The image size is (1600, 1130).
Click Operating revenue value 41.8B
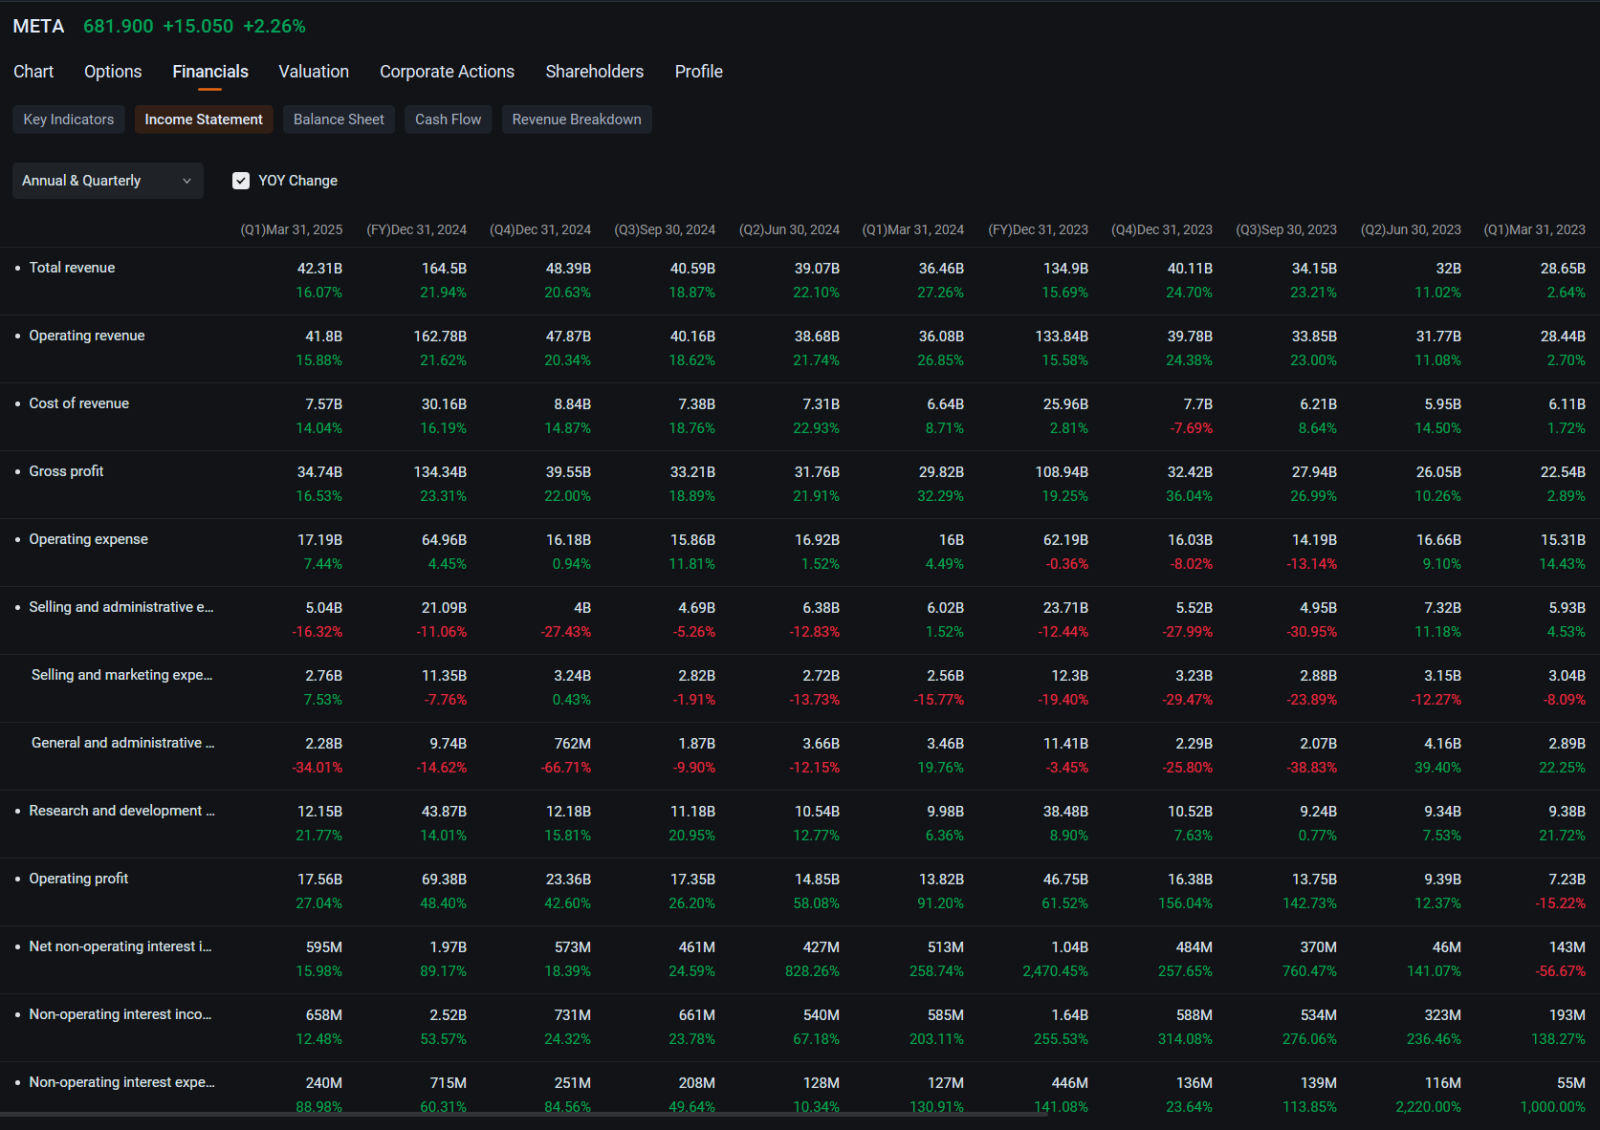point(324,337)
